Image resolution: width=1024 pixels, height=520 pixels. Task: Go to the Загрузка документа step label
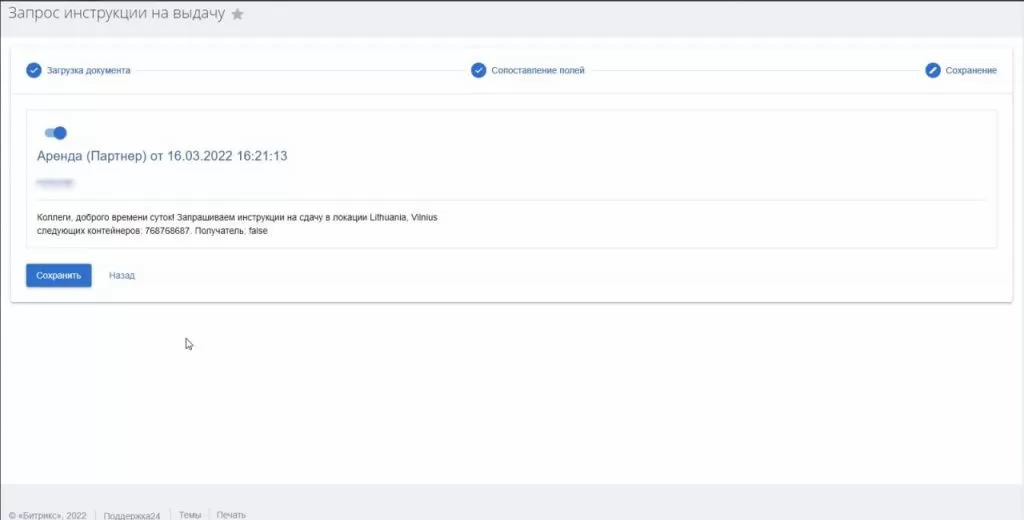pos(88,71)
